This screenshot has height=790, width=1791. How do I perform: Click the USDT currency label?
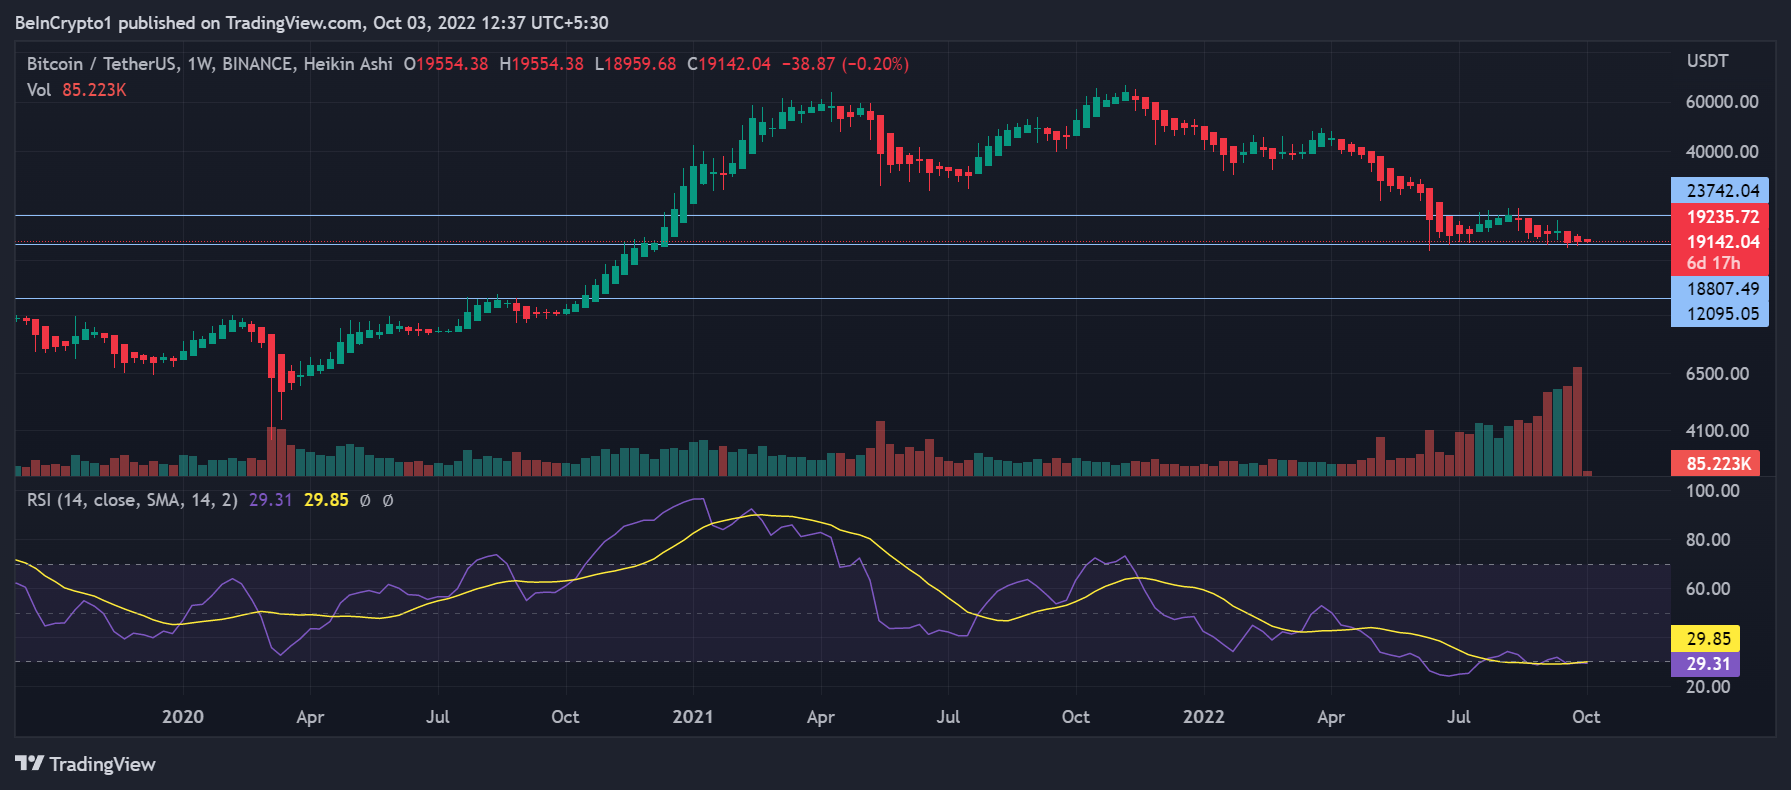(1707, 61)
